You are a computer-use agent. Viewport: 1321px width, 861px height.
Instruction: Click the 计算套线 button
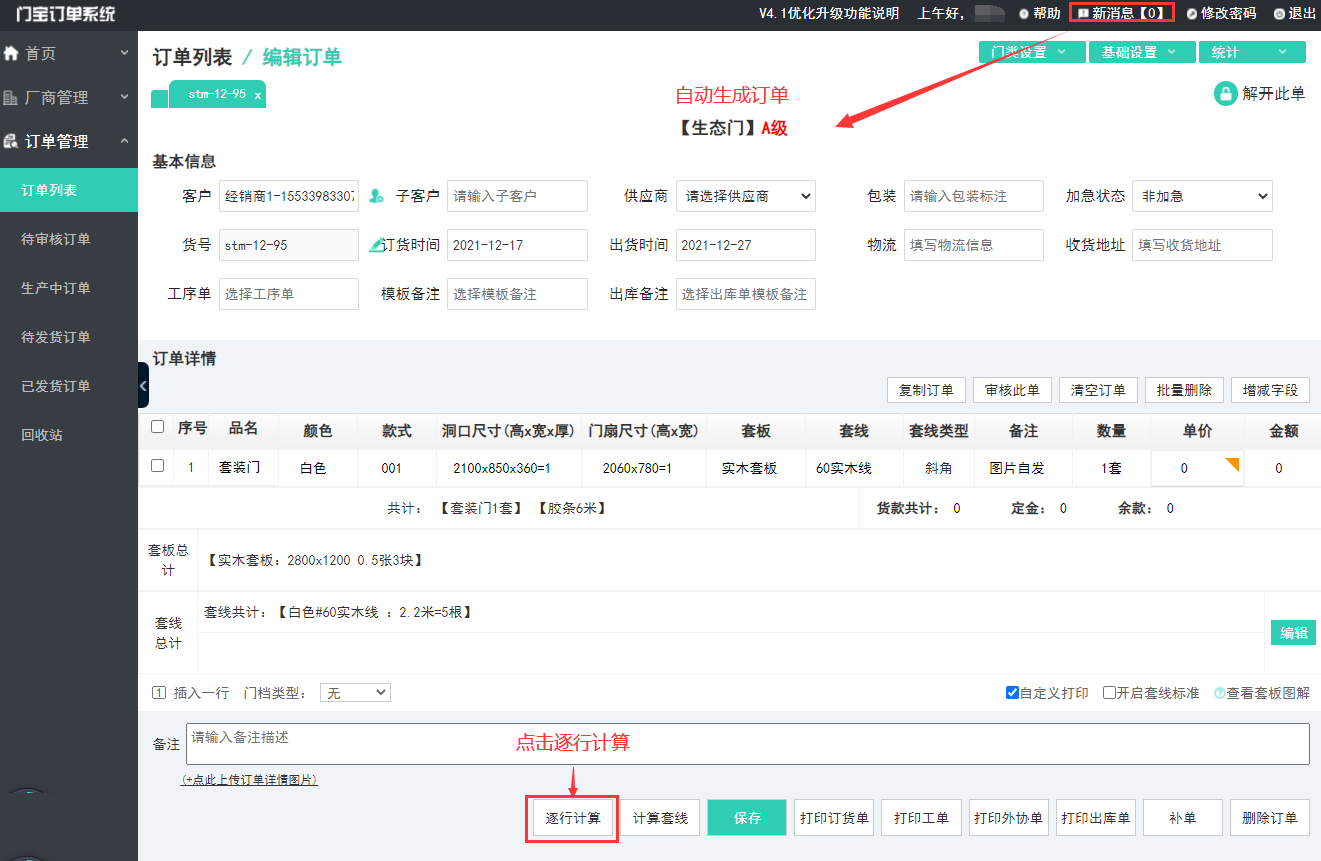(660, 818)
